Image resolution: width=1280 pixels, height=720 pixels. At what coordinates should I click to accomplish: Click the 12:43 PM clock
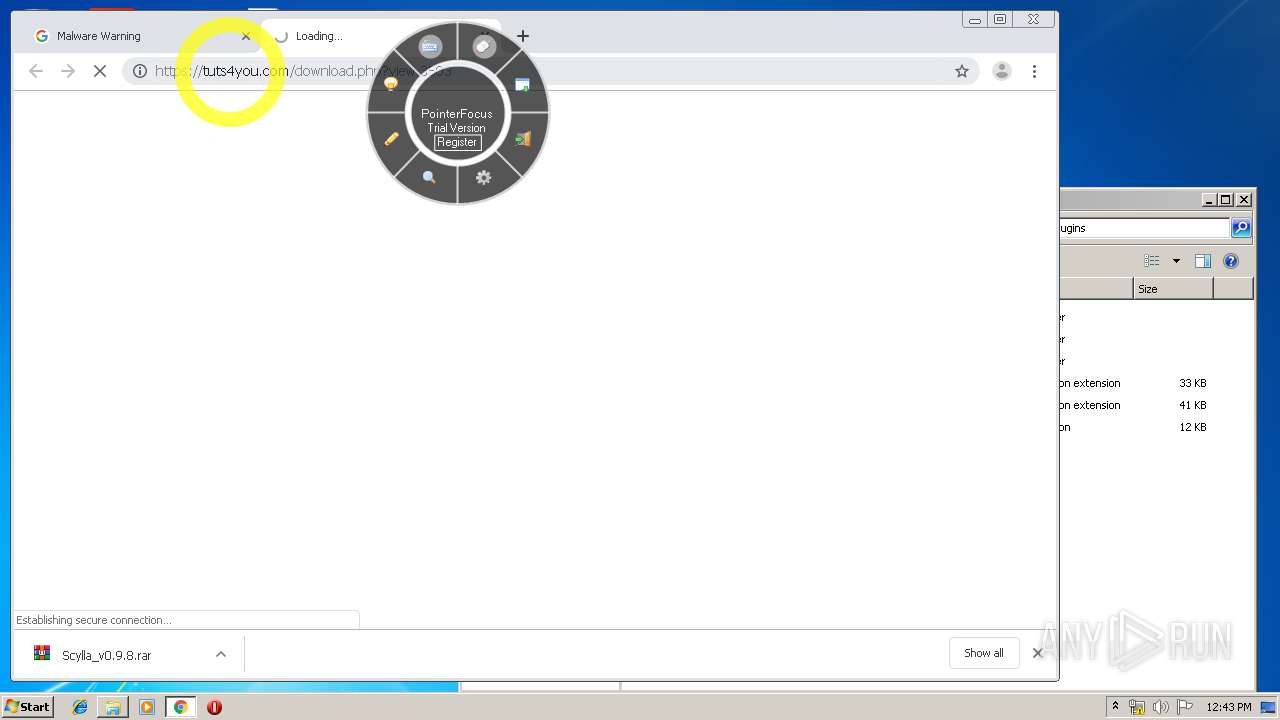[x=1229, y=706]
